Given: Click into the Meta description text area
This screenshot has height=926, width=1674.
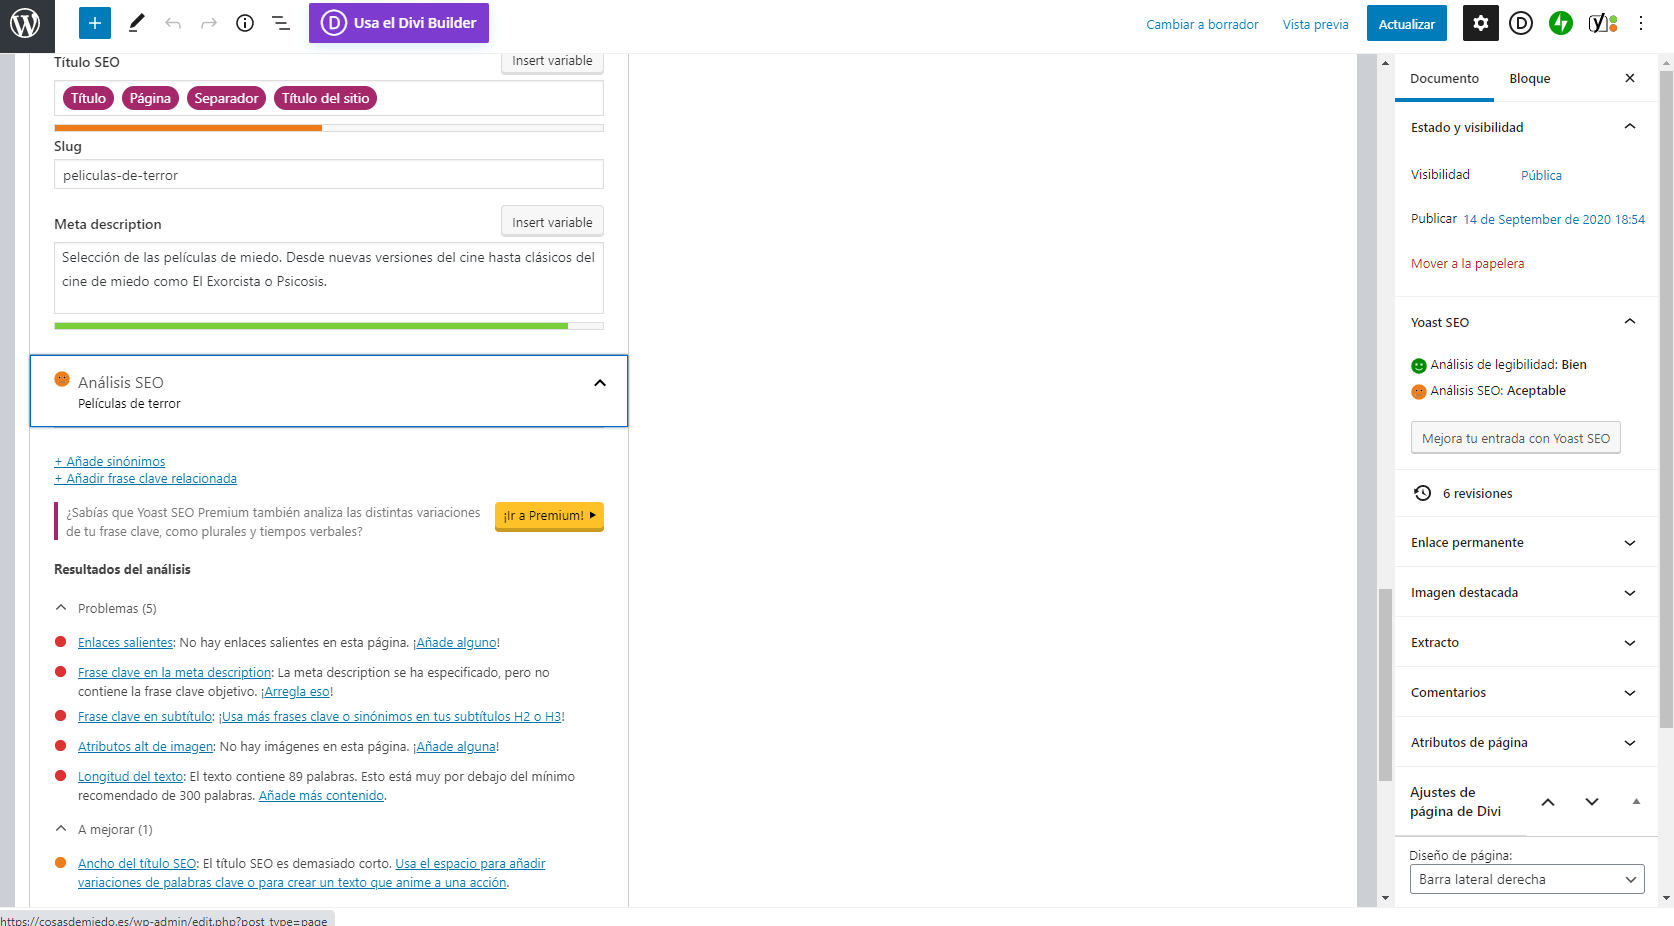Looking at the screenshot, I should coord(329,278).
